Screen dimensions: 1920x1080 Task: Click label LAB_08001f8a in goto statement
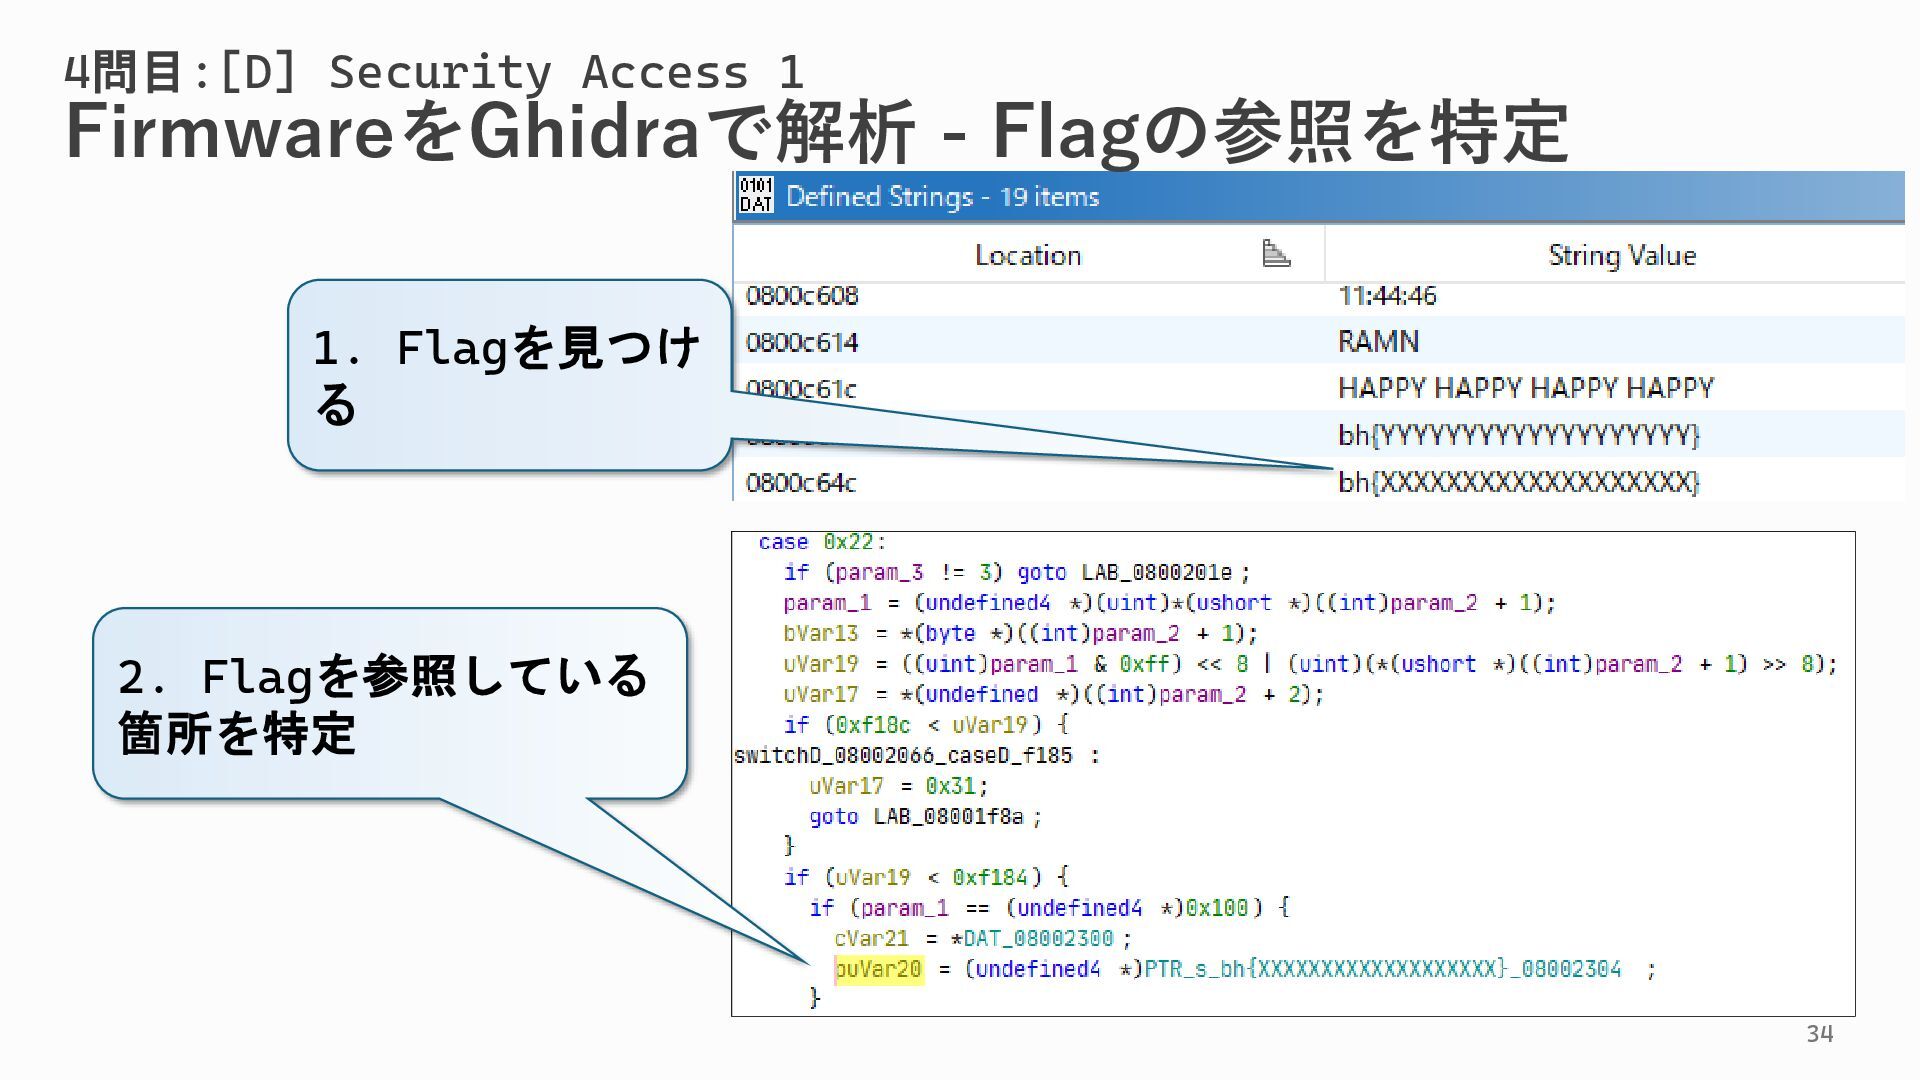coord(948,817)
